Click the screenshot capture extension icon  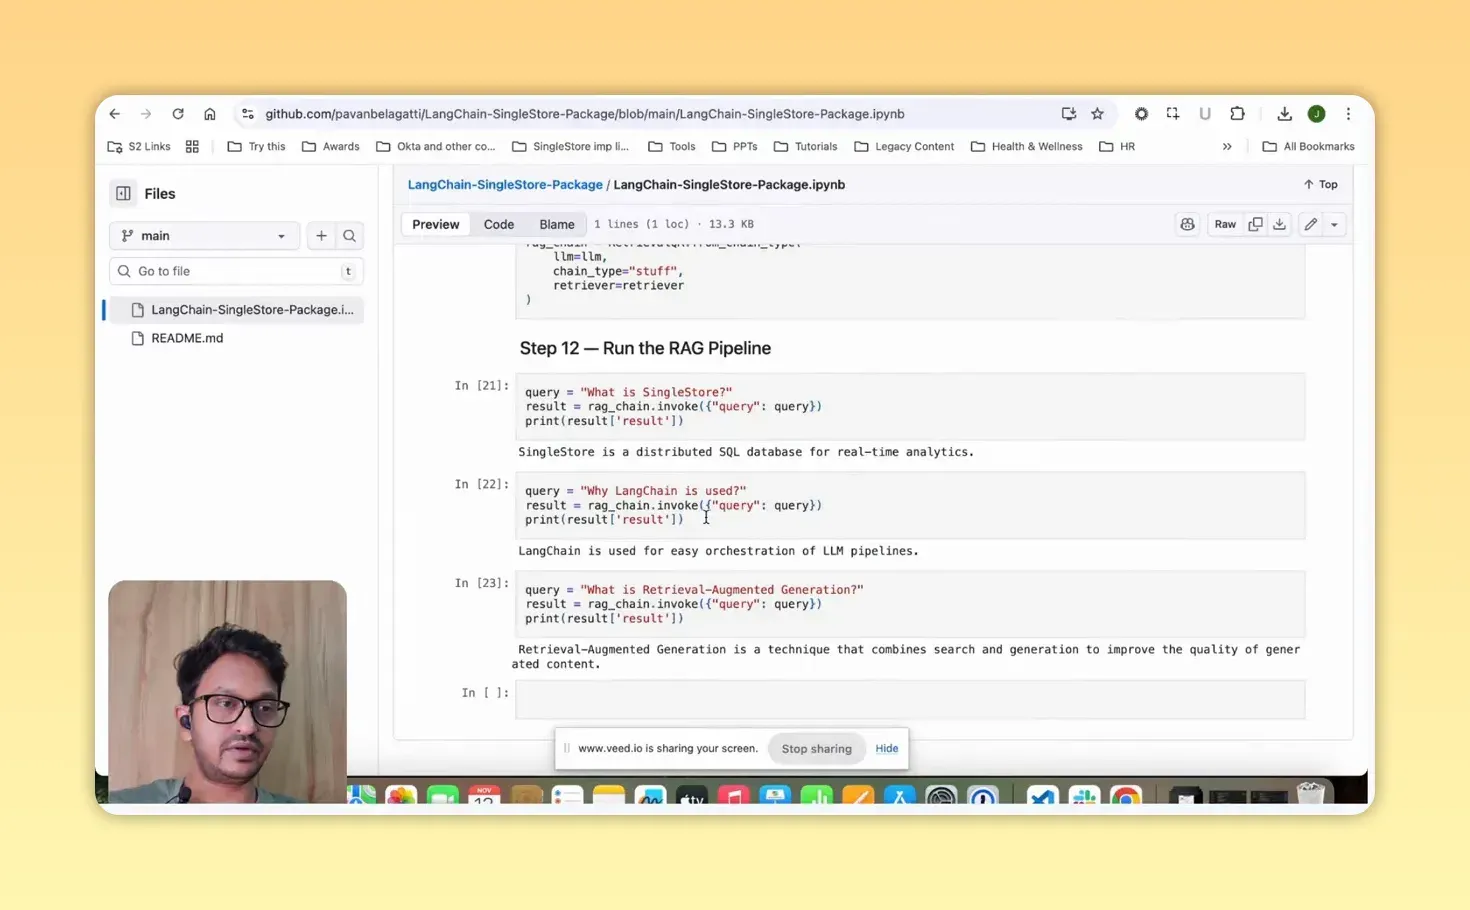click(x=1173, y=114)
